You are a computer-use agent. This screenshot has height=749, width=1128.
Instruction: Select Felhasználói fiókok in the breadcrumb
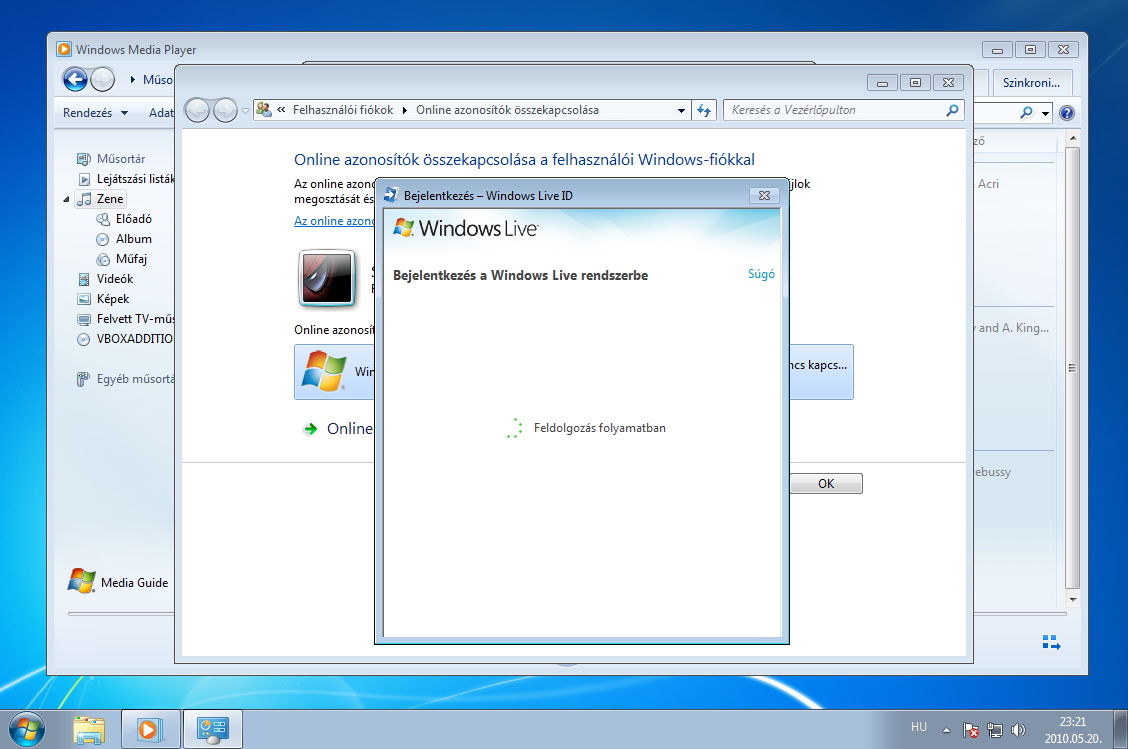coord(343,110)
